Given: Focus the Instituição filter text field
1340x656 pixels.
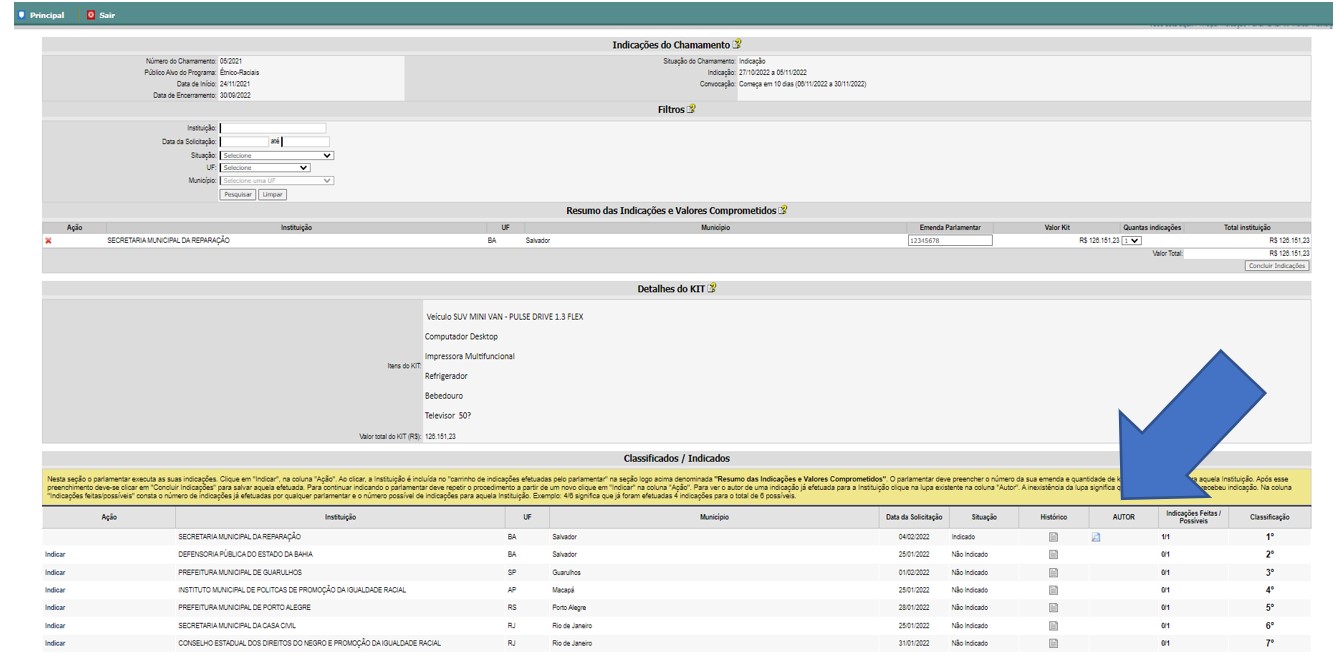Looking at the screenshot, I should click(273, 128).
